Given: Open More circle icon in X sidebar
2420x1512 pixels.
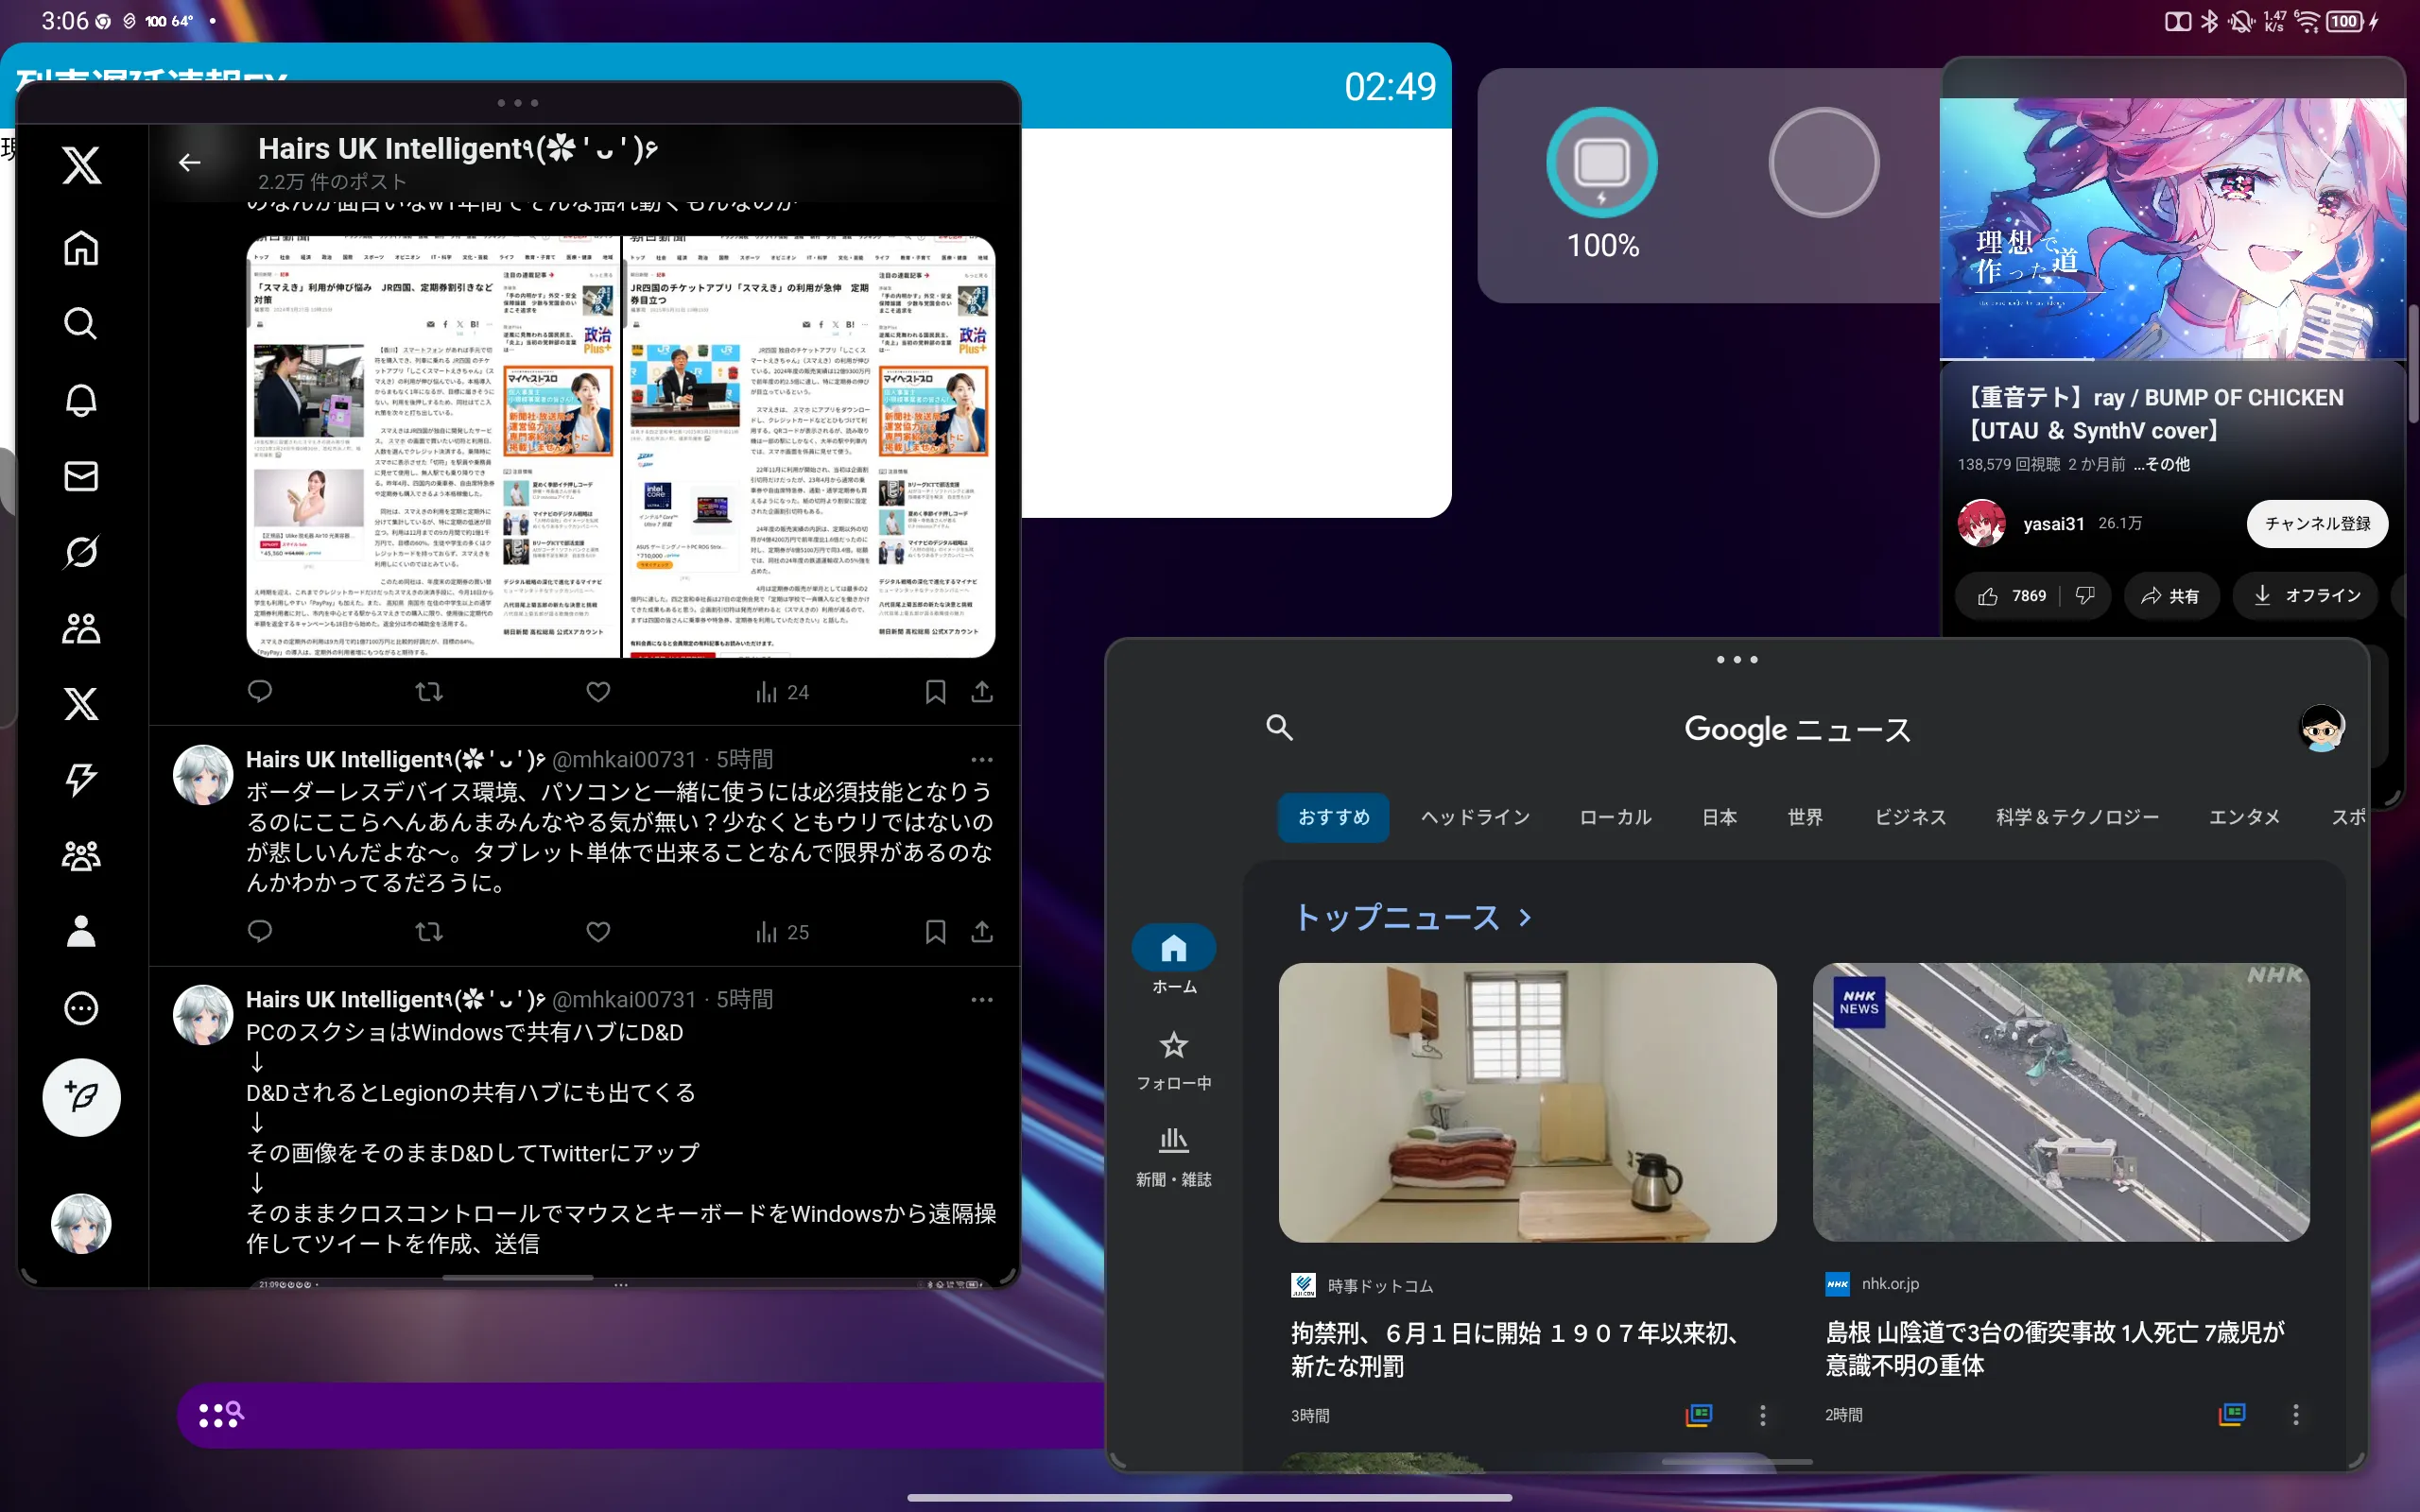Looking at the screenshot, I should [81, 1008].
